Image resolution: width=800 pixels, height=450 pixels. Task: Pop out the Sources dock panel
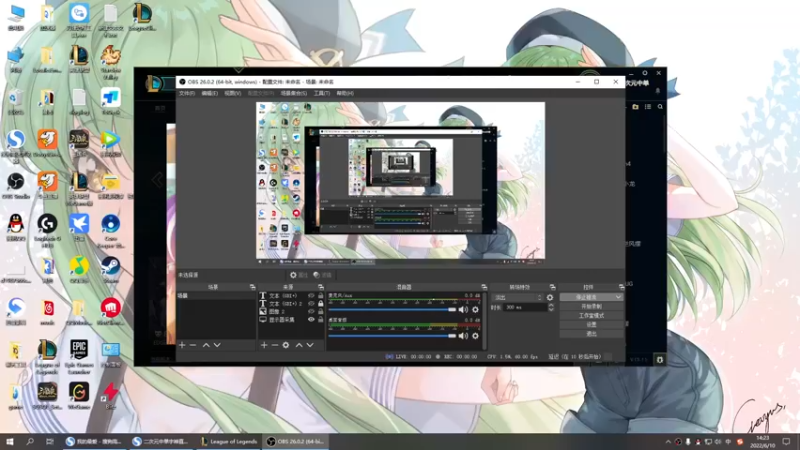[320, 287]
